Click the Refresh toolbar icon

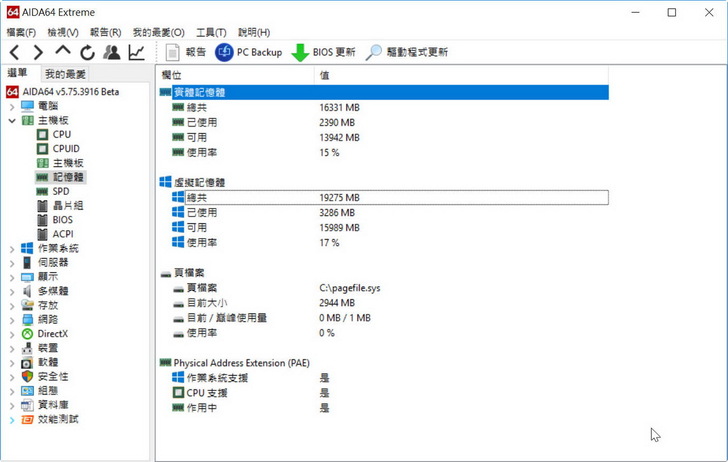pyautogui.click(x=87, y=52)
